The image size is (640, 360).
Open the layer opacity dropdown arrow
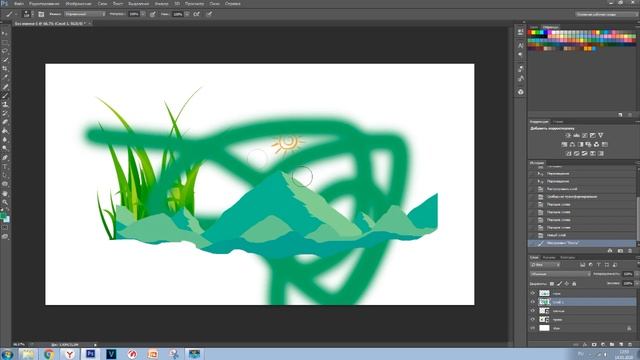637,274
